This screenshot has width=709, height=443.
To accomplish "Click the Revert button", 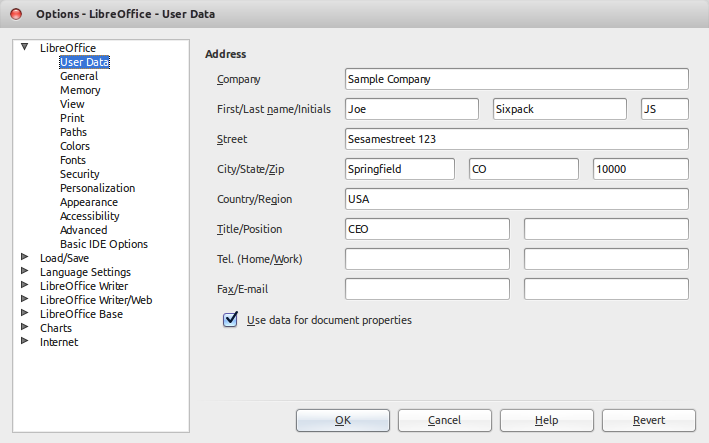I will [x=648, y=420].
